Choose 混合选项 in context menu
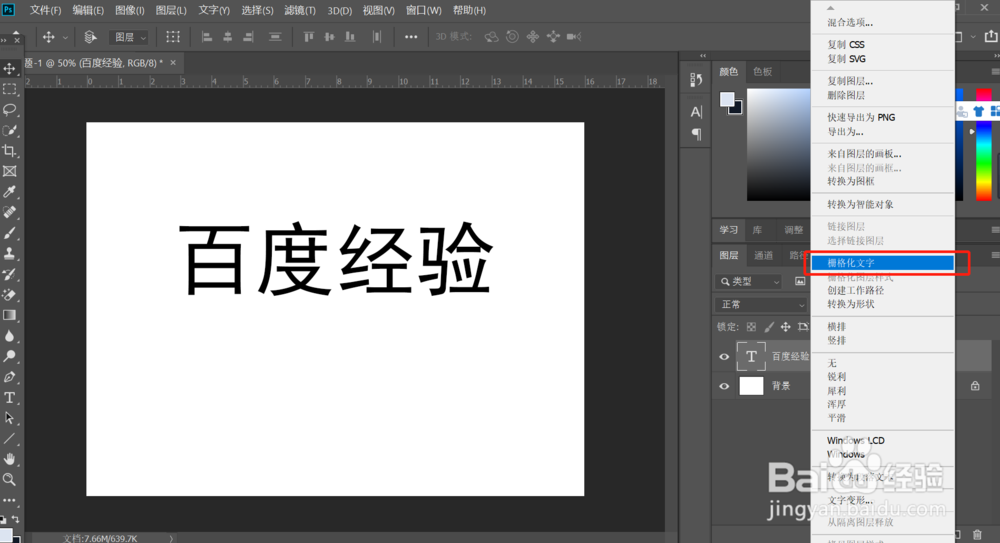Image resolution: width=1000 pixels, height=543 pixels. [883, 22]
